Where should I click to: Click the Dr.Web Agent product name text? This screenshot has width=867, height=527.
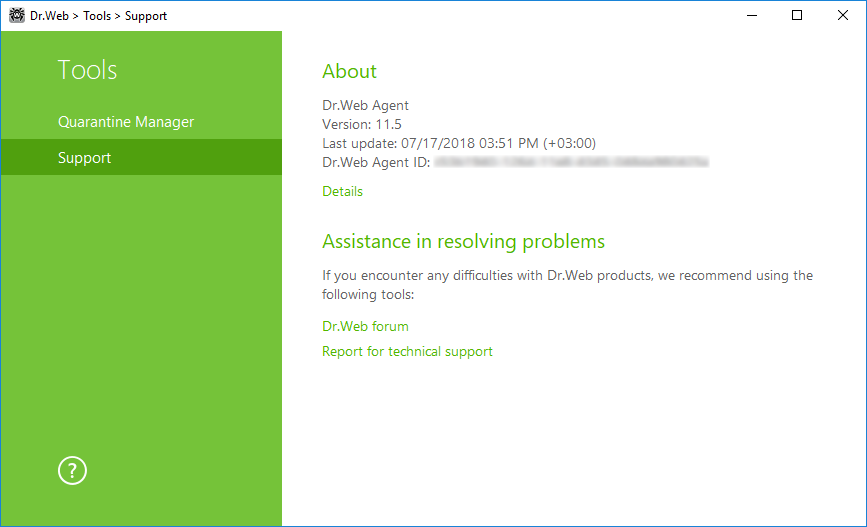[365, 106]
